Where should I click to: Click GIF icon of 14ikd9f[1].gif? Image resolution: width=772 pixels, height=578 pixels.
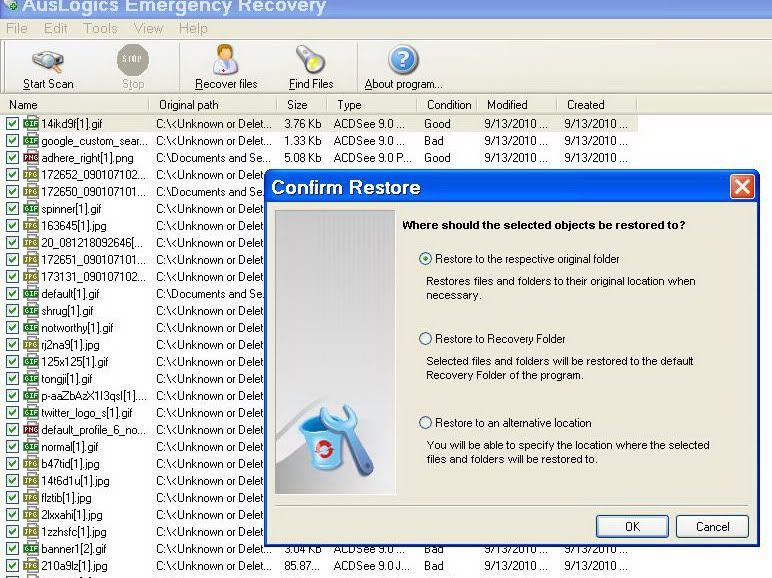tap(31, 124)
